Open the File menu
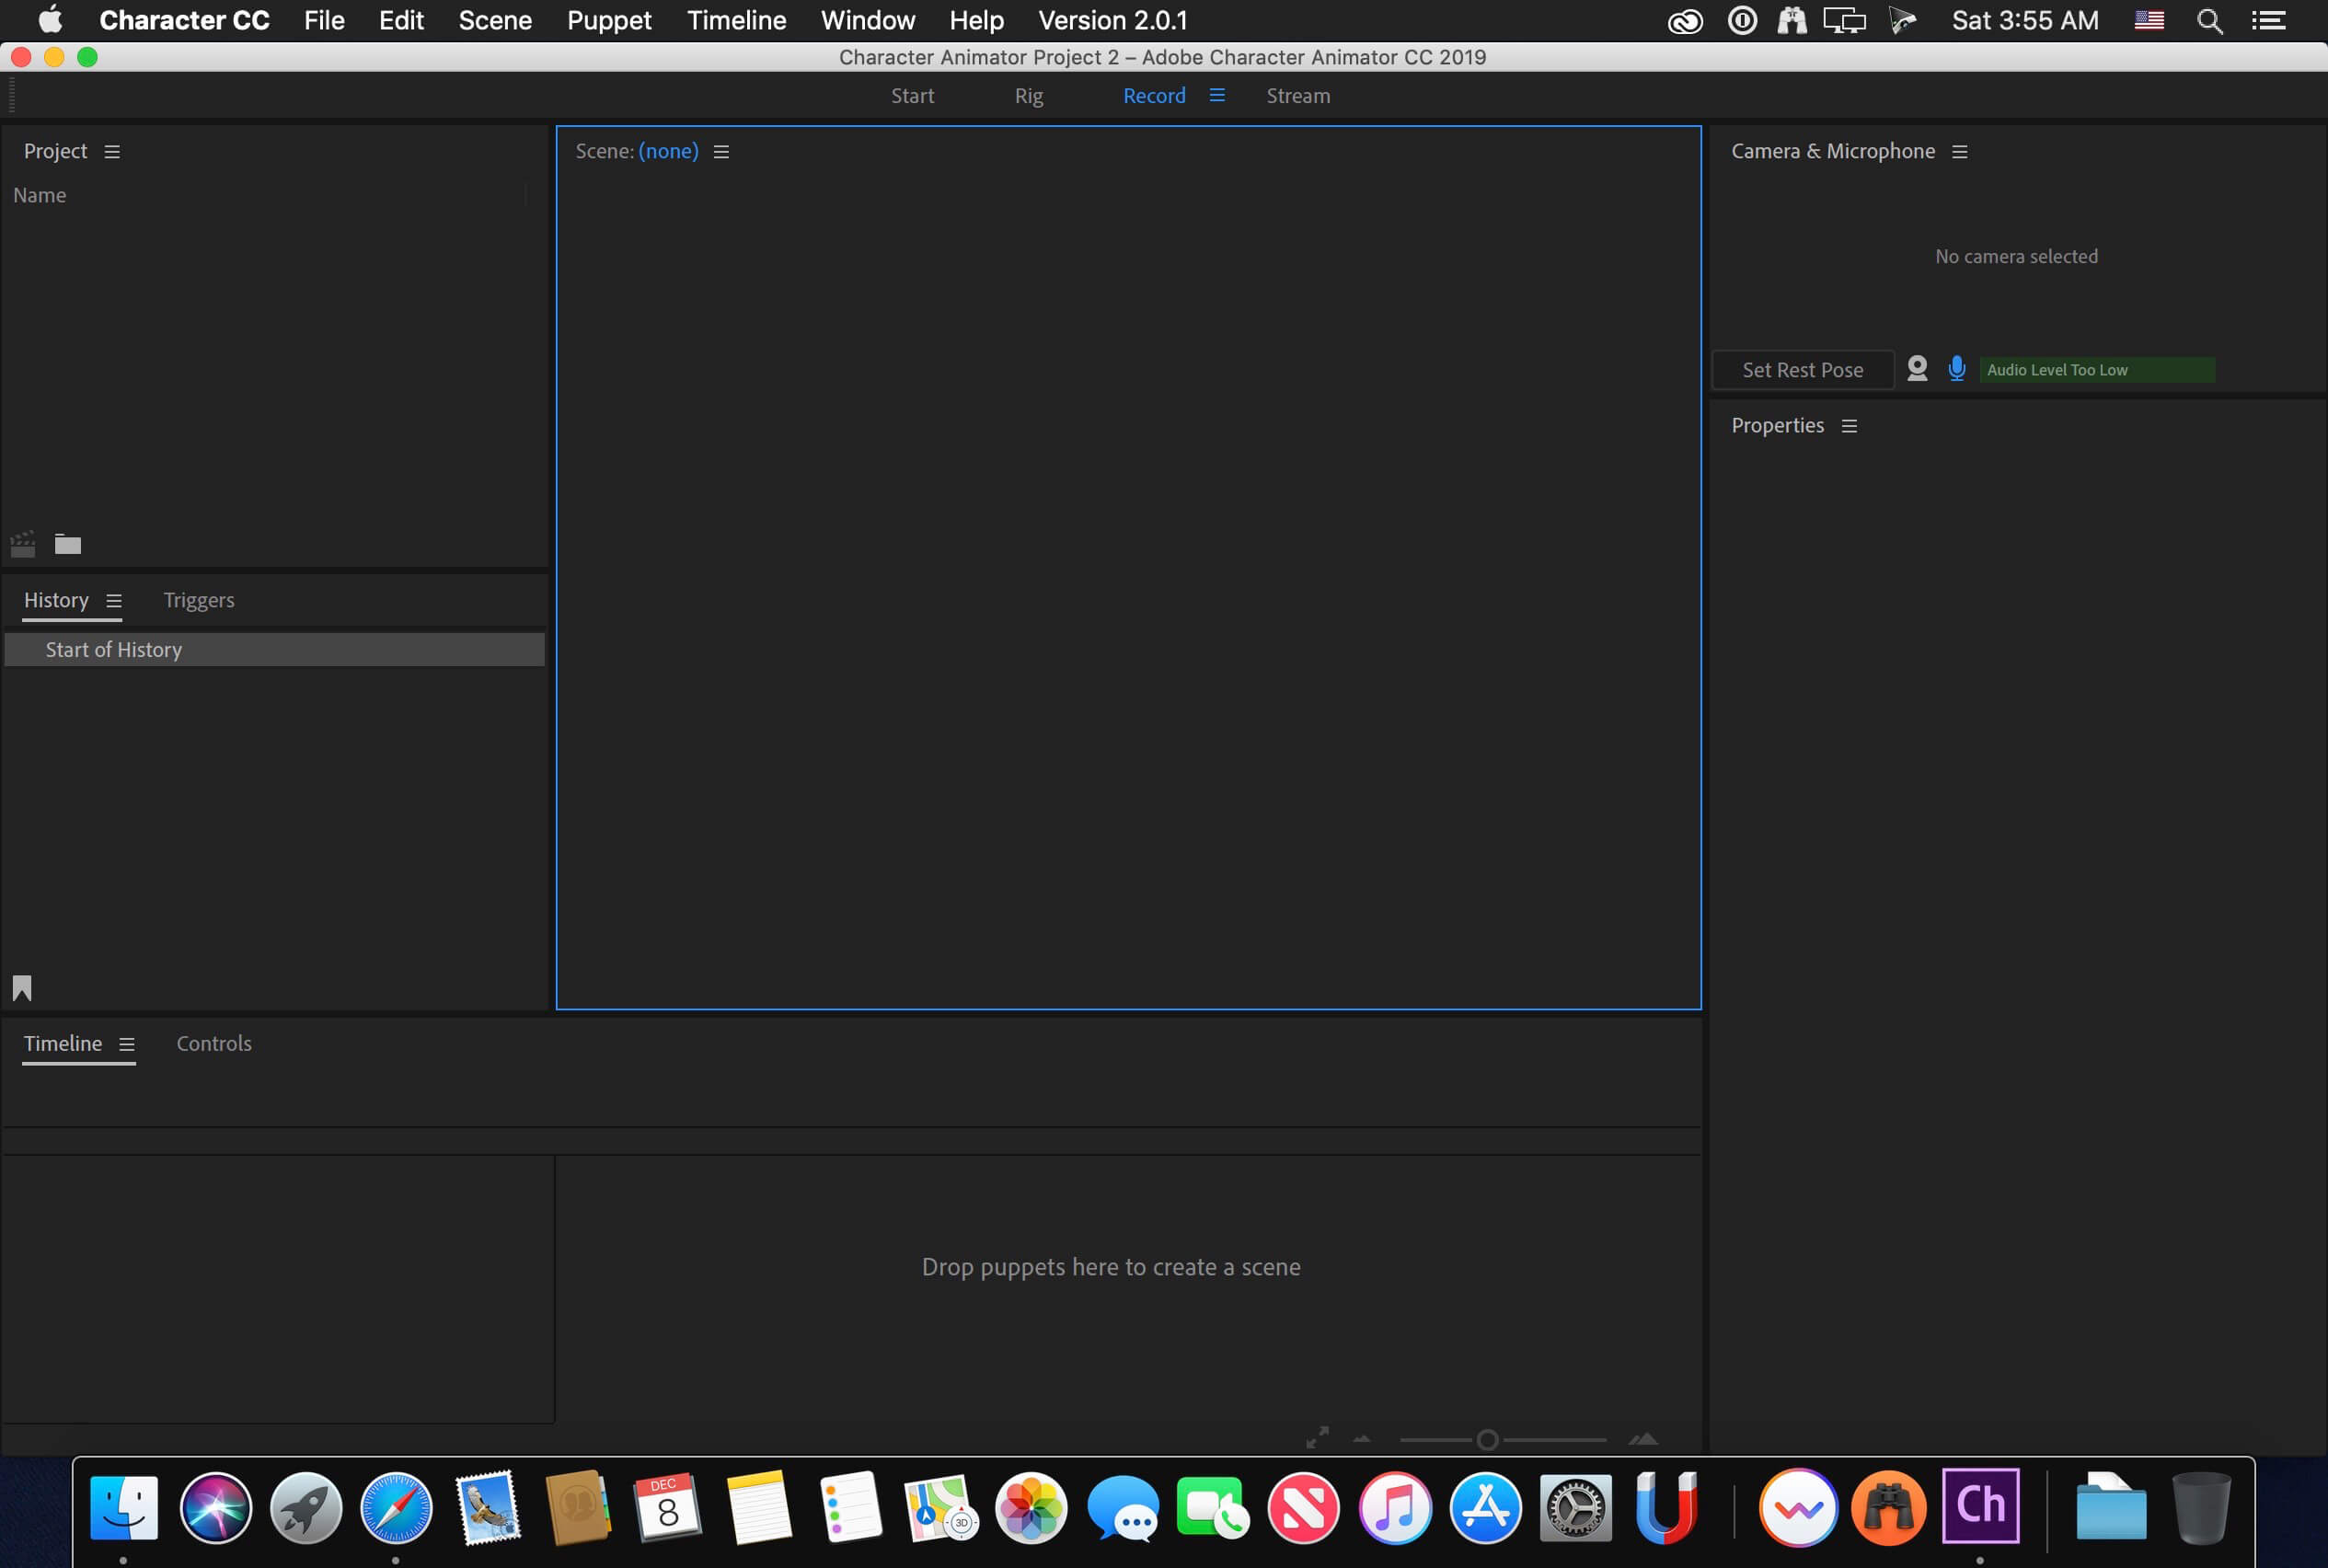This screenshot has width=2328, height=1568. [x=324, y=21]
